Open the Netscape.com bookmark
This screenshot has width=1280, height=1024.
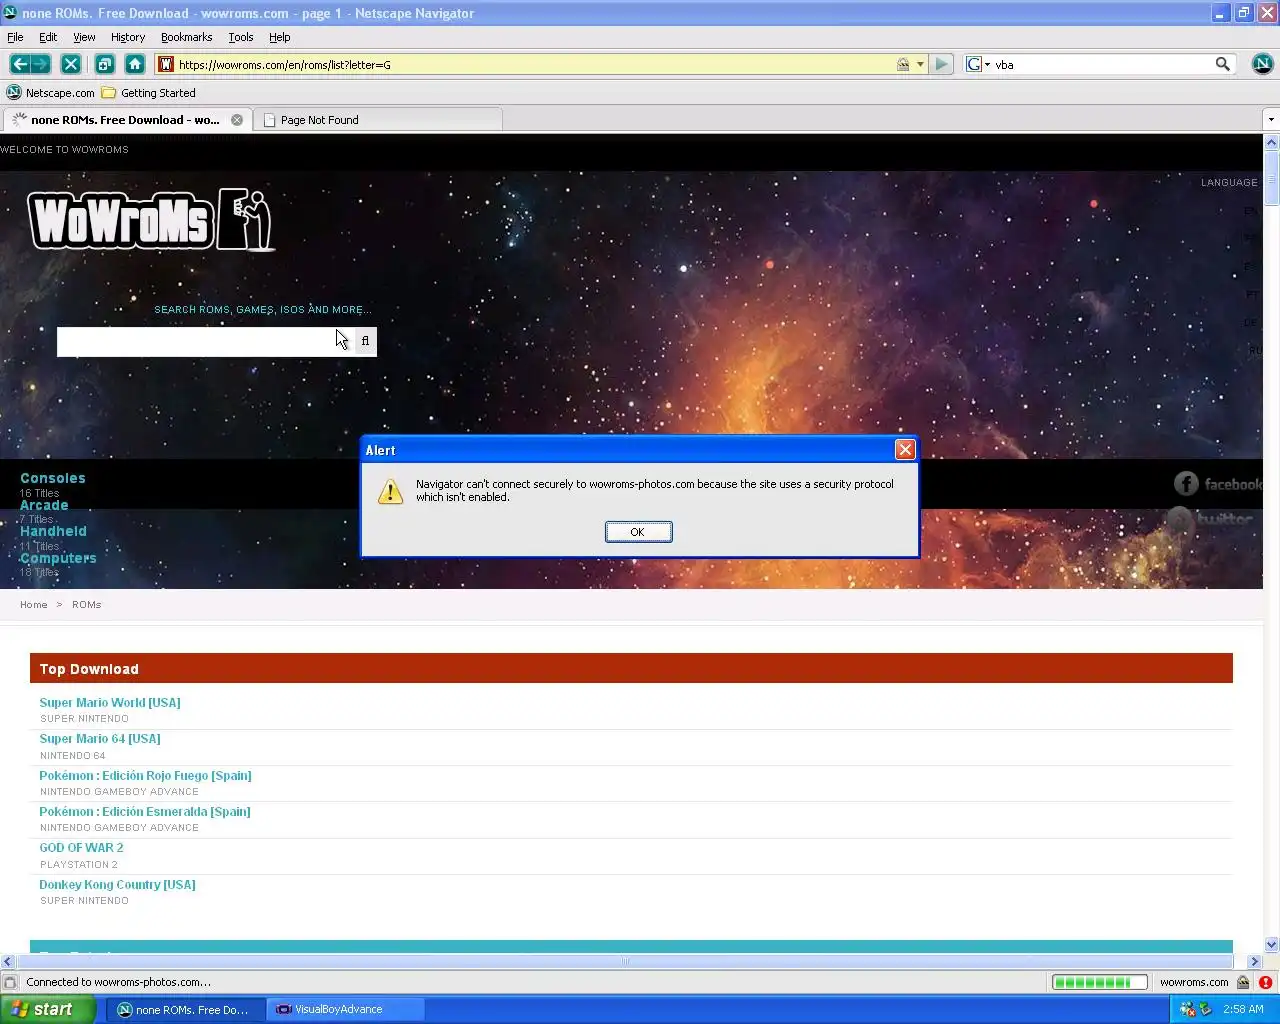click(x=51, y=93)
